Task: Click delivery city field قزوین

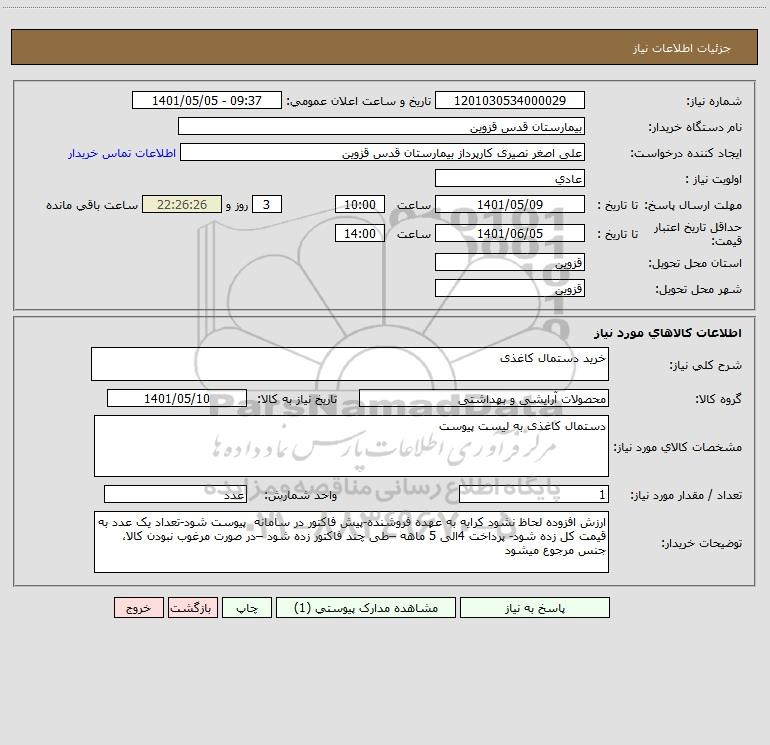Action: [510, 288]
